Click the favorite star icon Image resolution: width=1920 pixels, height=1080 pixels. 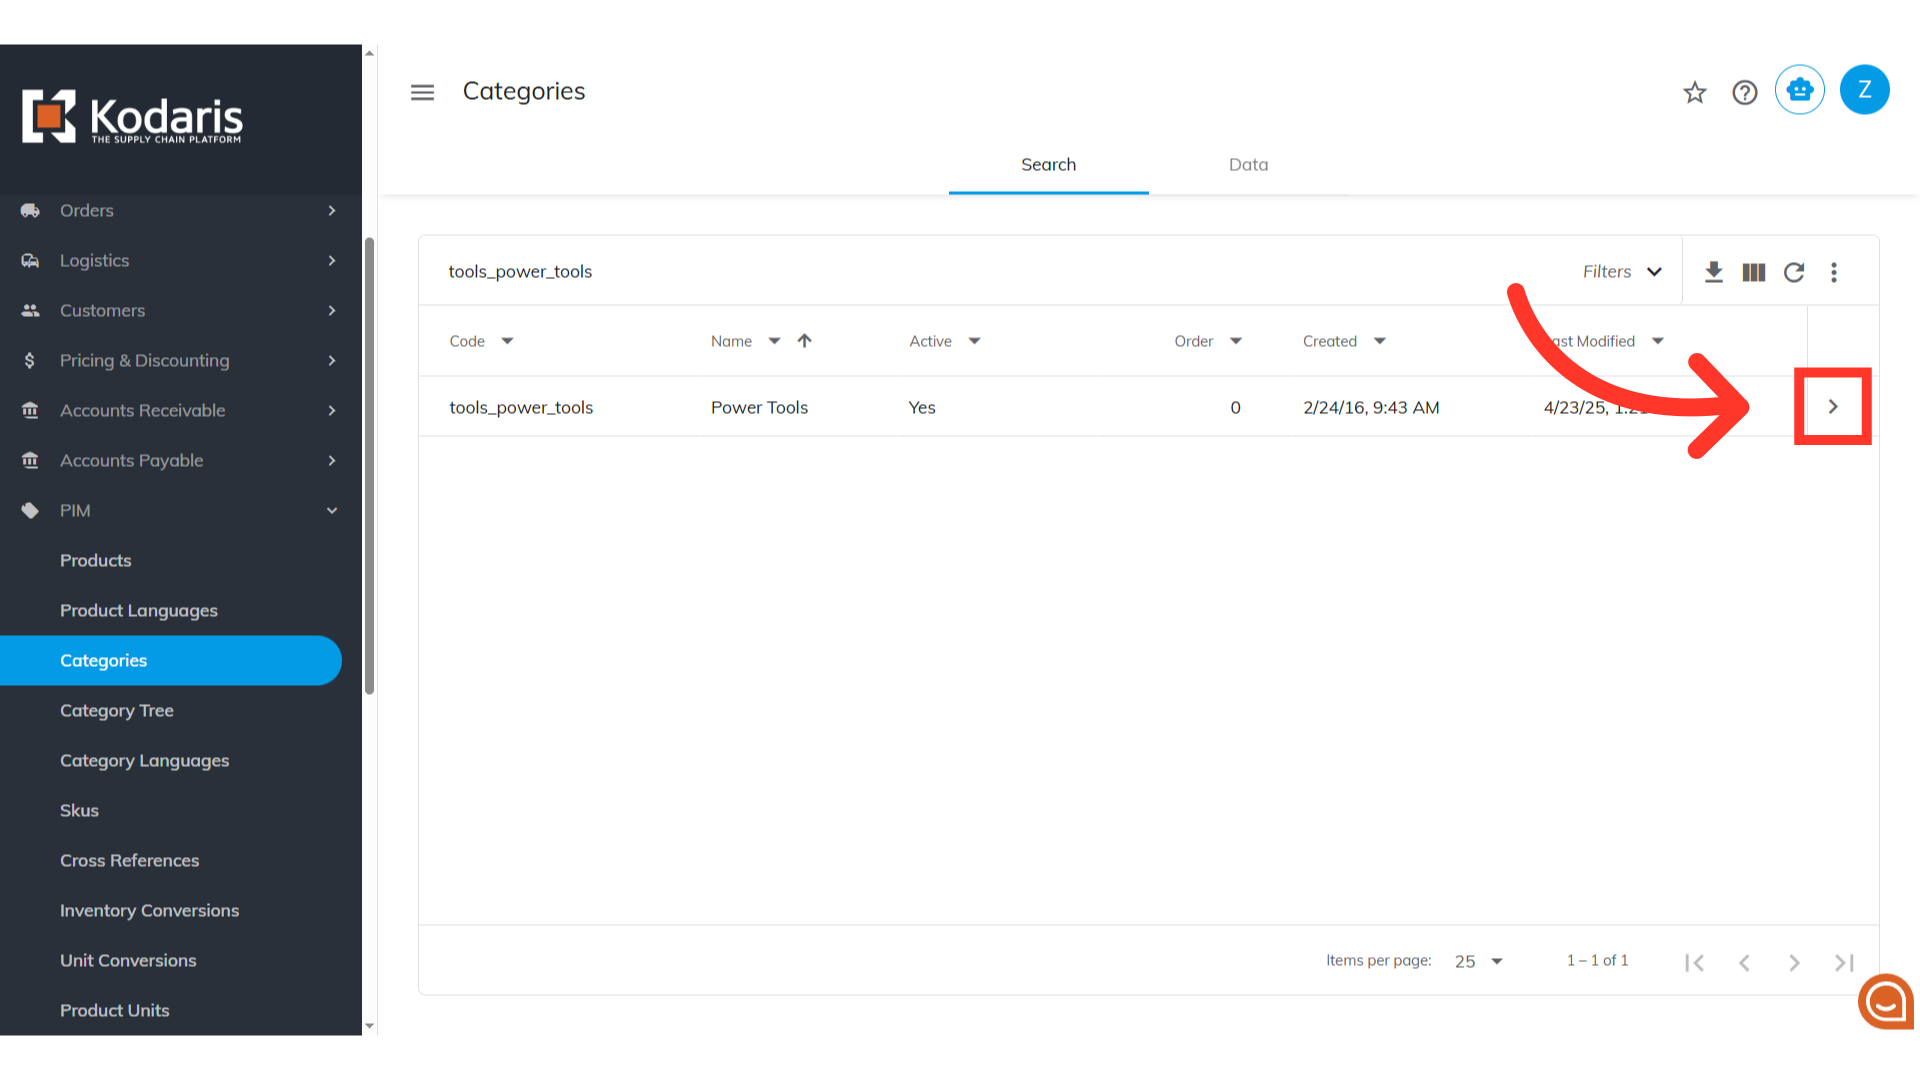pos(1694,93)
